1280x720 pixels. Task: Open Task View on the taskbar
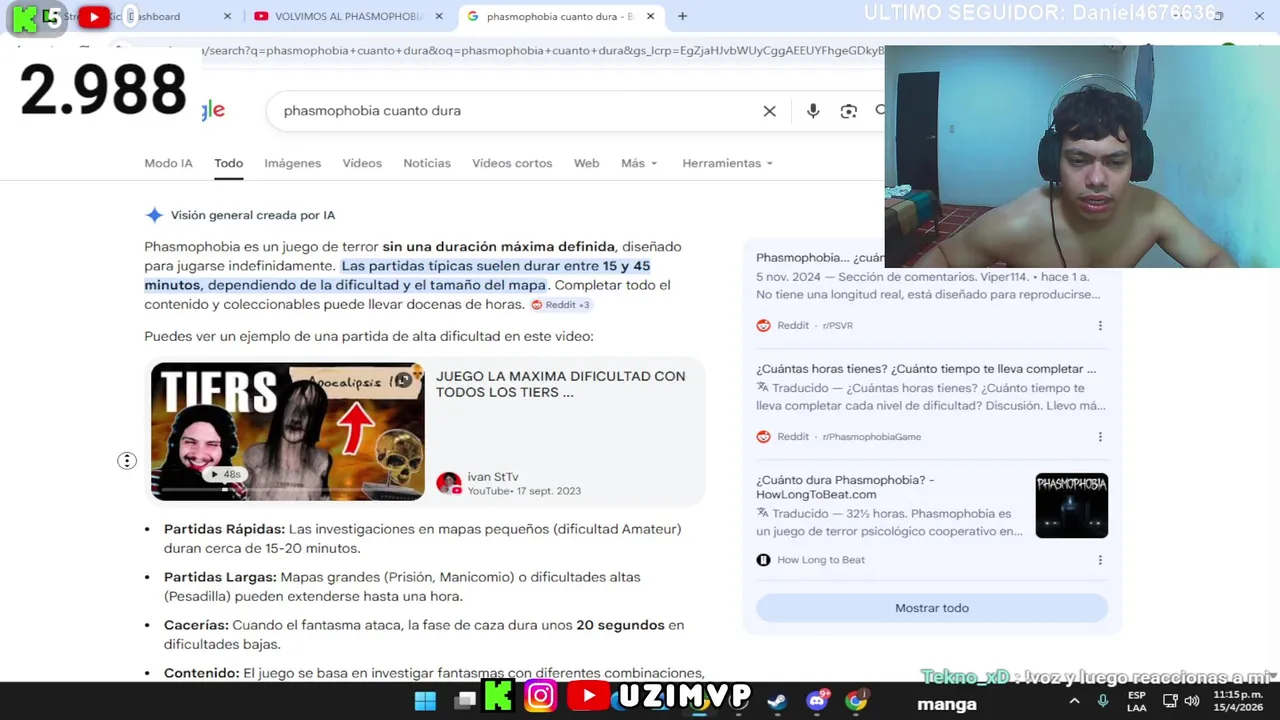(465, 700)
